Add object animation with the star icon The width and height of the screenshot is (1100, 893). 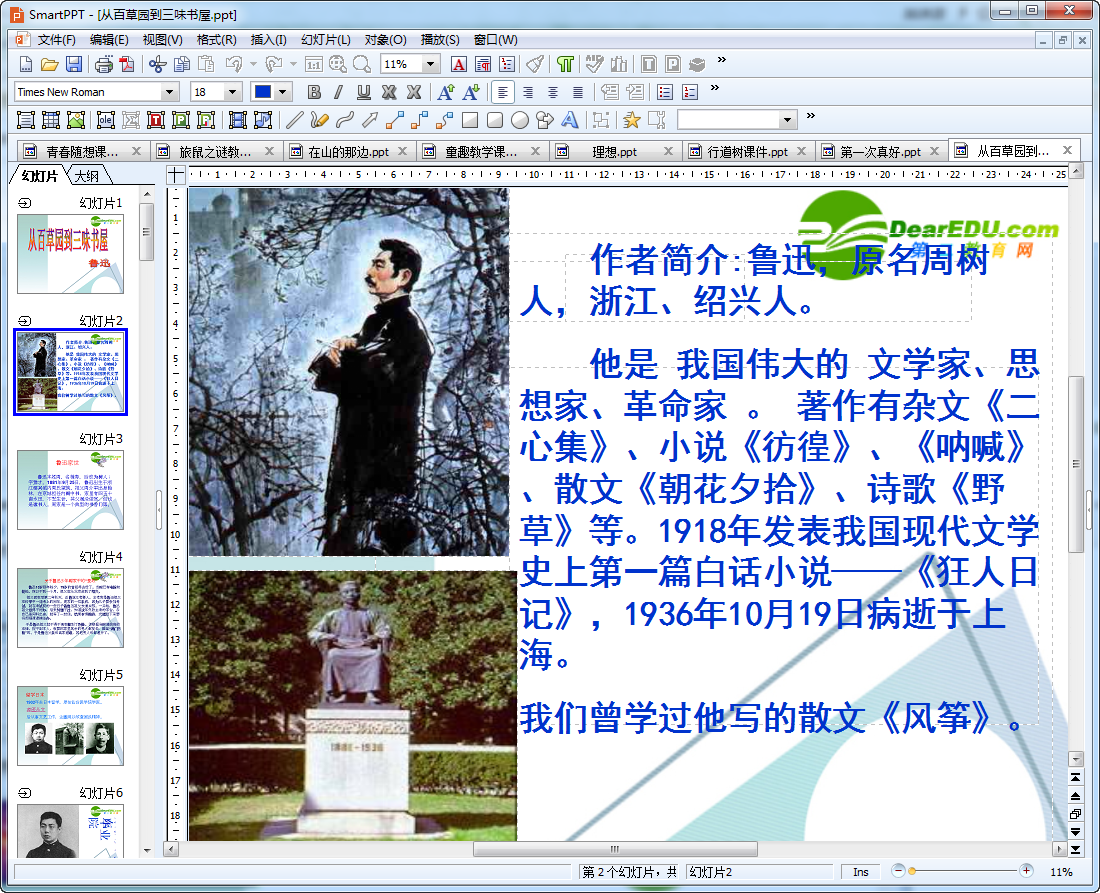point(631,120)
